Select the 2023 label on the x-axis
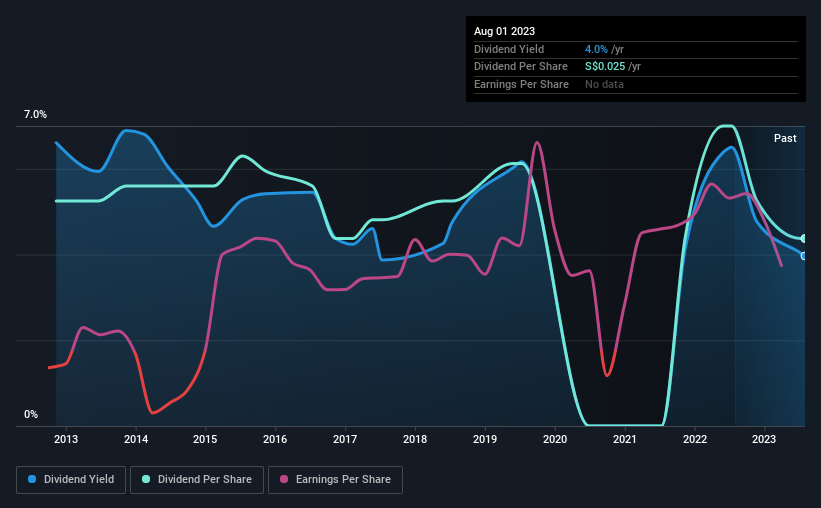This screenshot has height=508, width=821. click(x=764, y=439)
